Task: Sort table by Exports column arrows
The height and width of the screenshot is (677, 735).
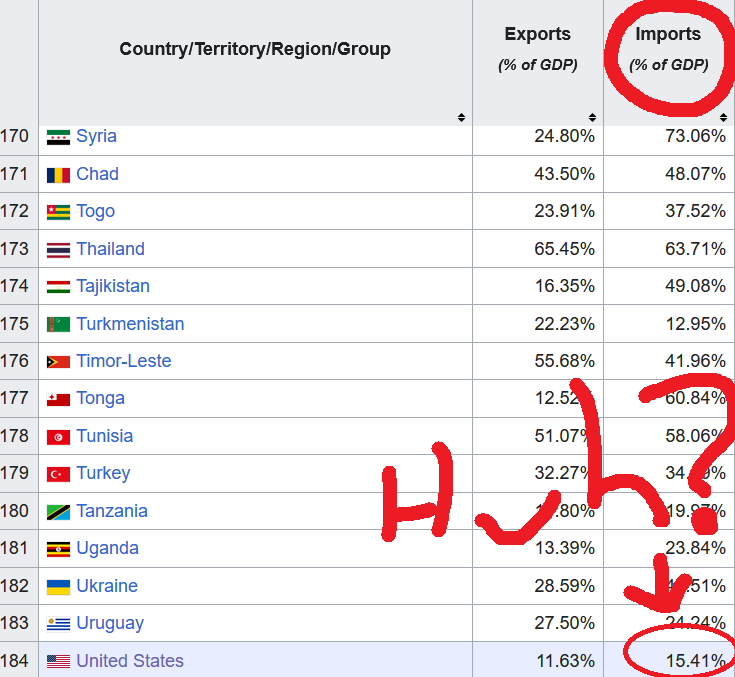Action: (592, 118)
